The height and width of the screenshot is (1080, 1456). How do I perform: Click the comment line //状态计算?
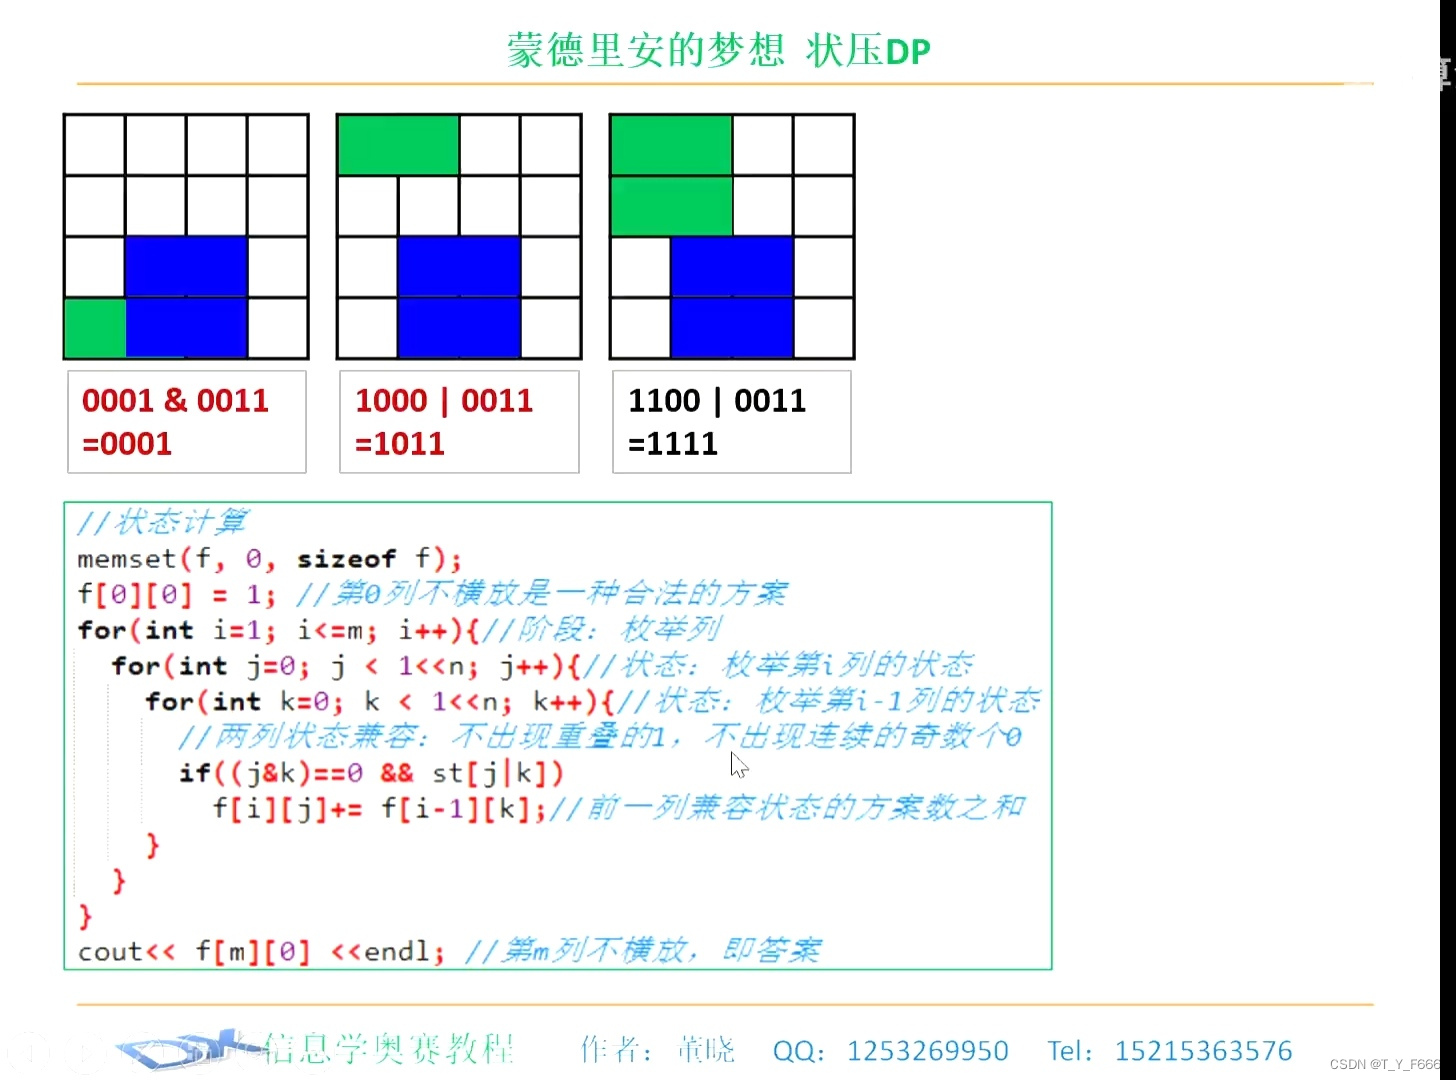[162, 522]
